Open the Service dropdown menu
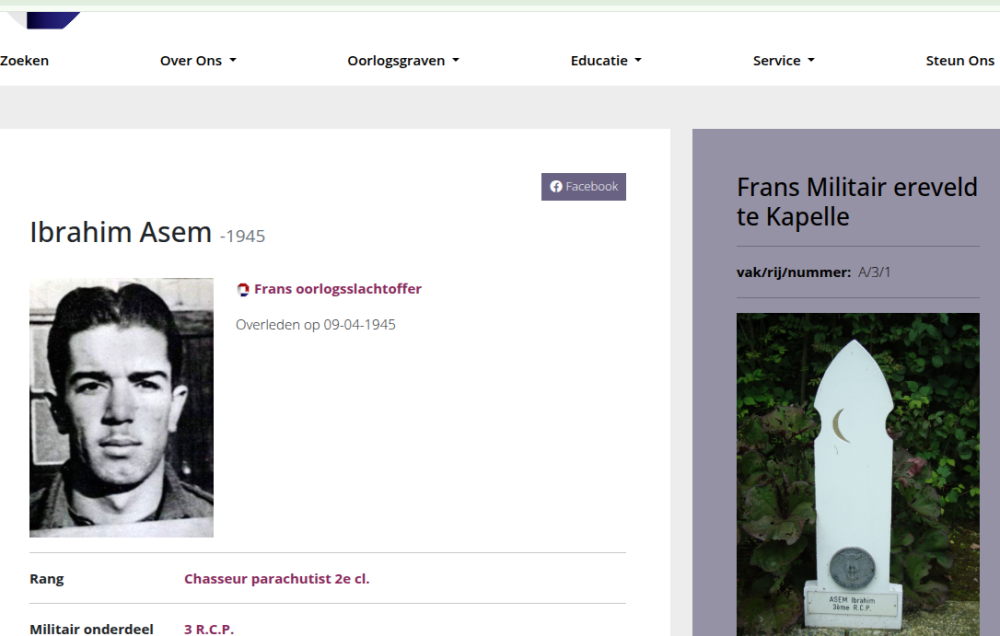1000x636 pixels. click(x=783, y=61)
